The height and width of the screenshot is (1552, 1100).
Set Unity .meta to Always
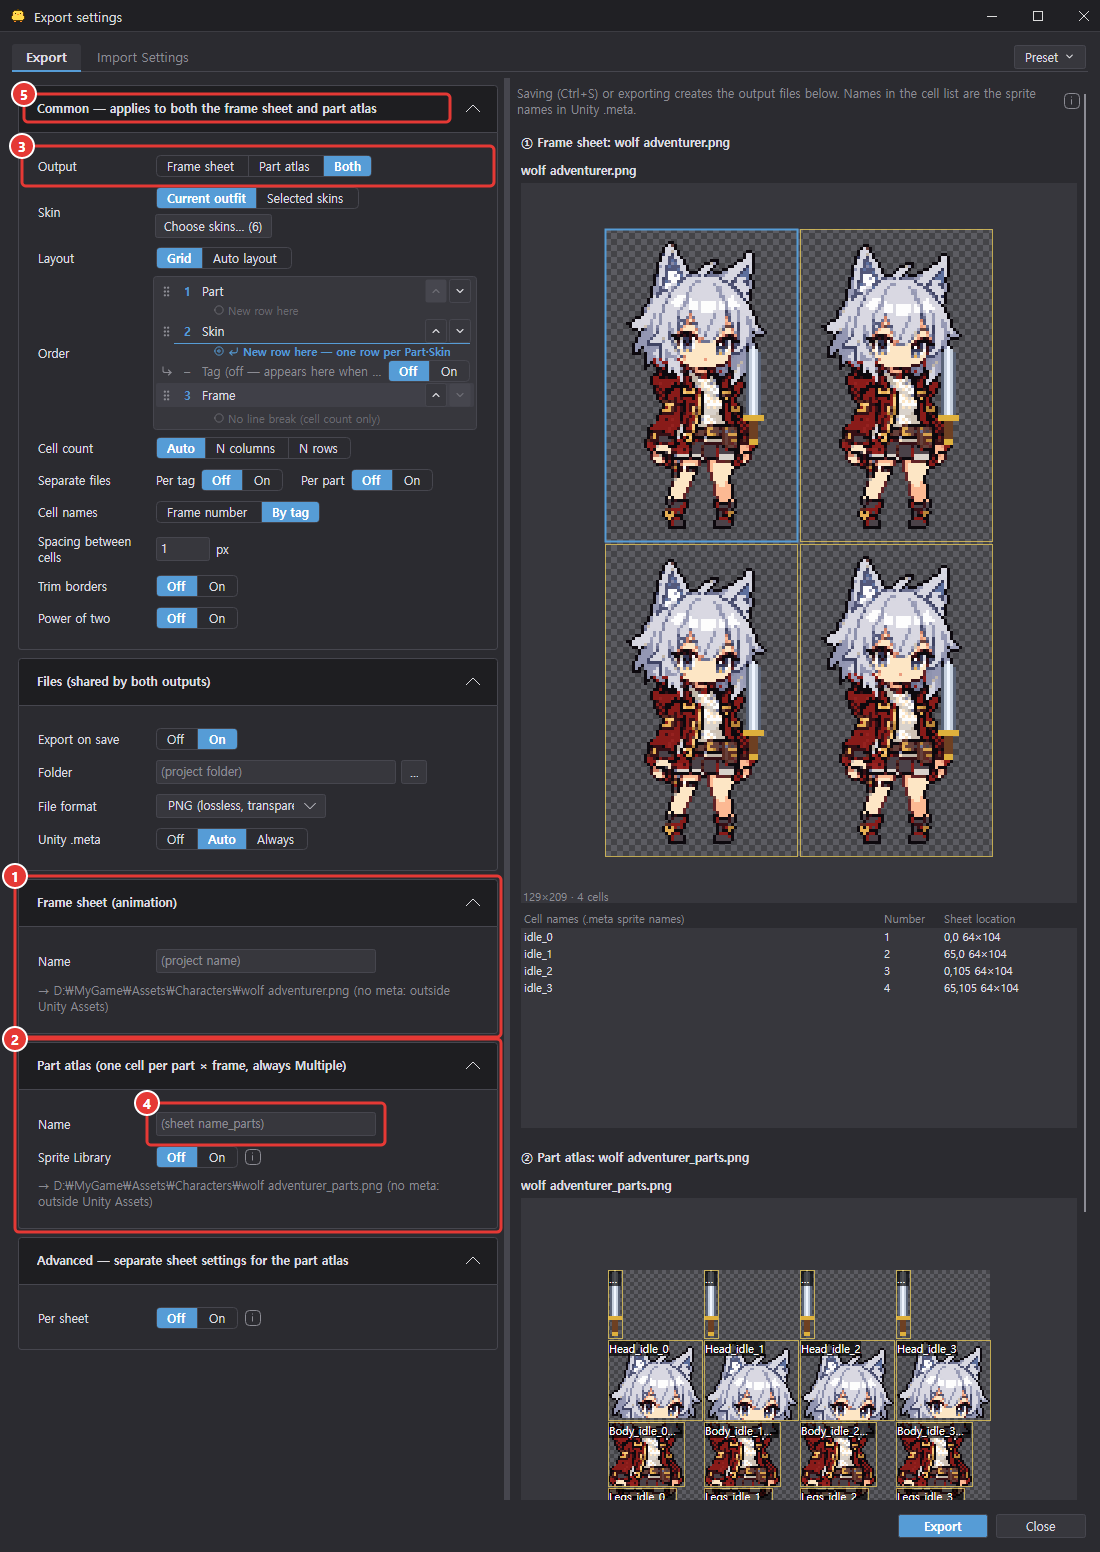[x=275, y=839]
